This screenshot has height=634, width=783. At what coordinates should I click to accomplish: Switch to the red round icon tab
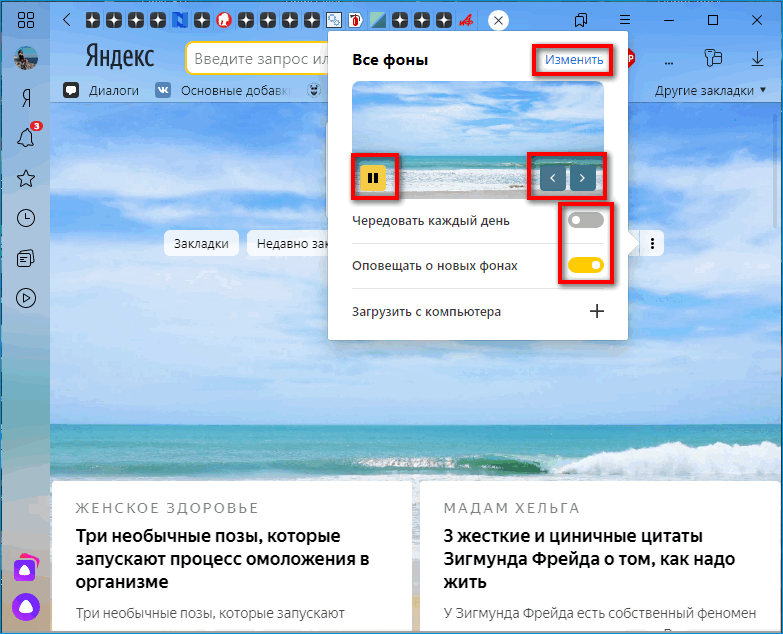pos(224,20)
